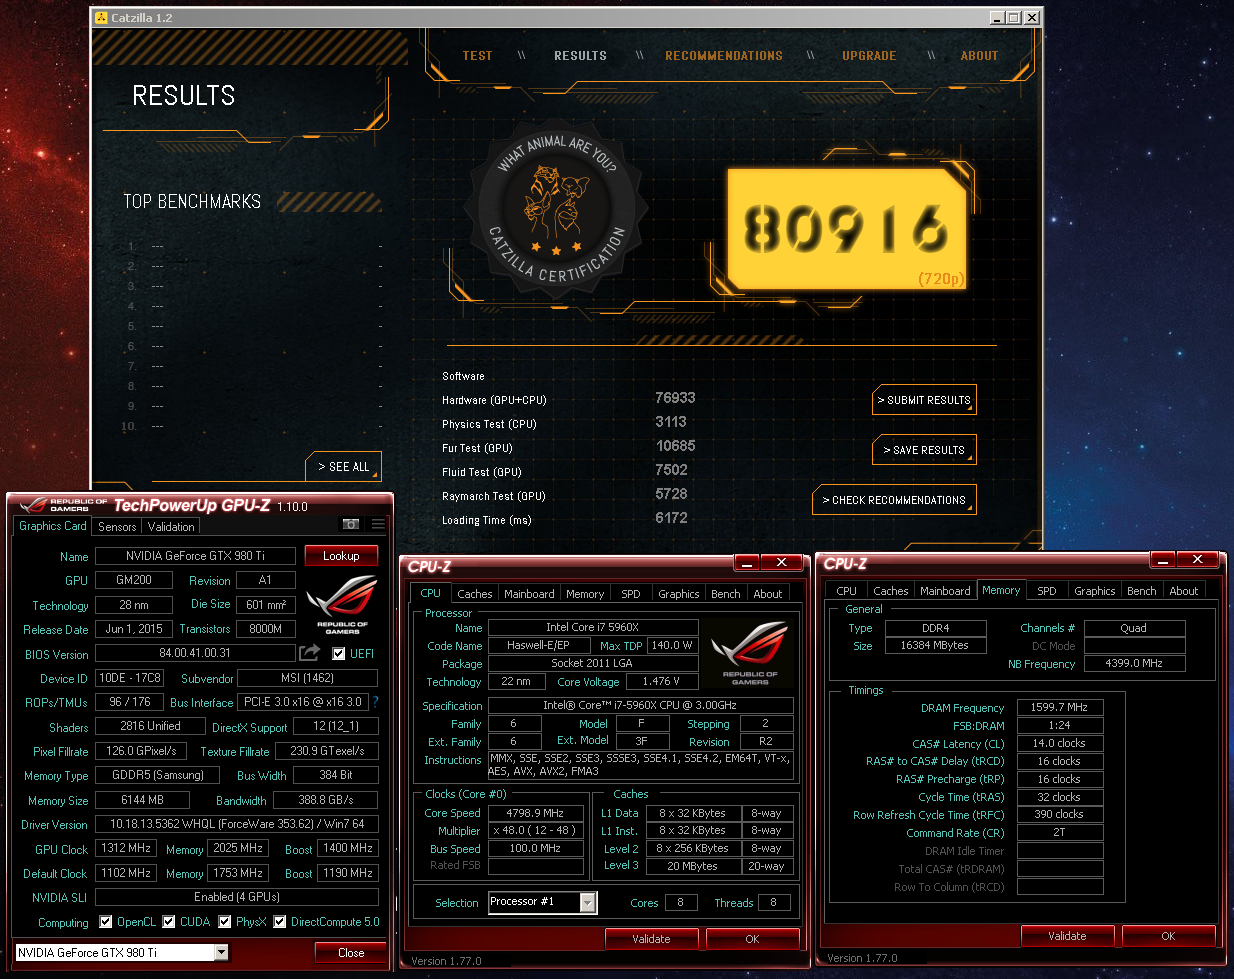Click Validate in left CPU-Z window
Image resolution: width=1234 pixels, height=979 pixels.
click(651, 939)
